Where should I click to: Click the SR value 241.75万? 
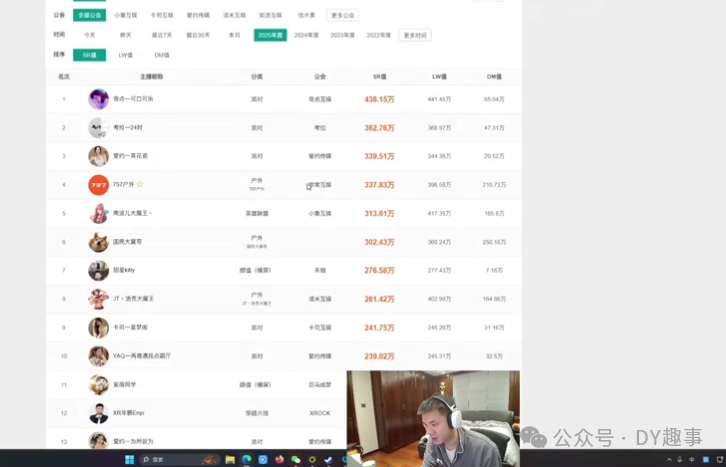[x=379, y=328]
